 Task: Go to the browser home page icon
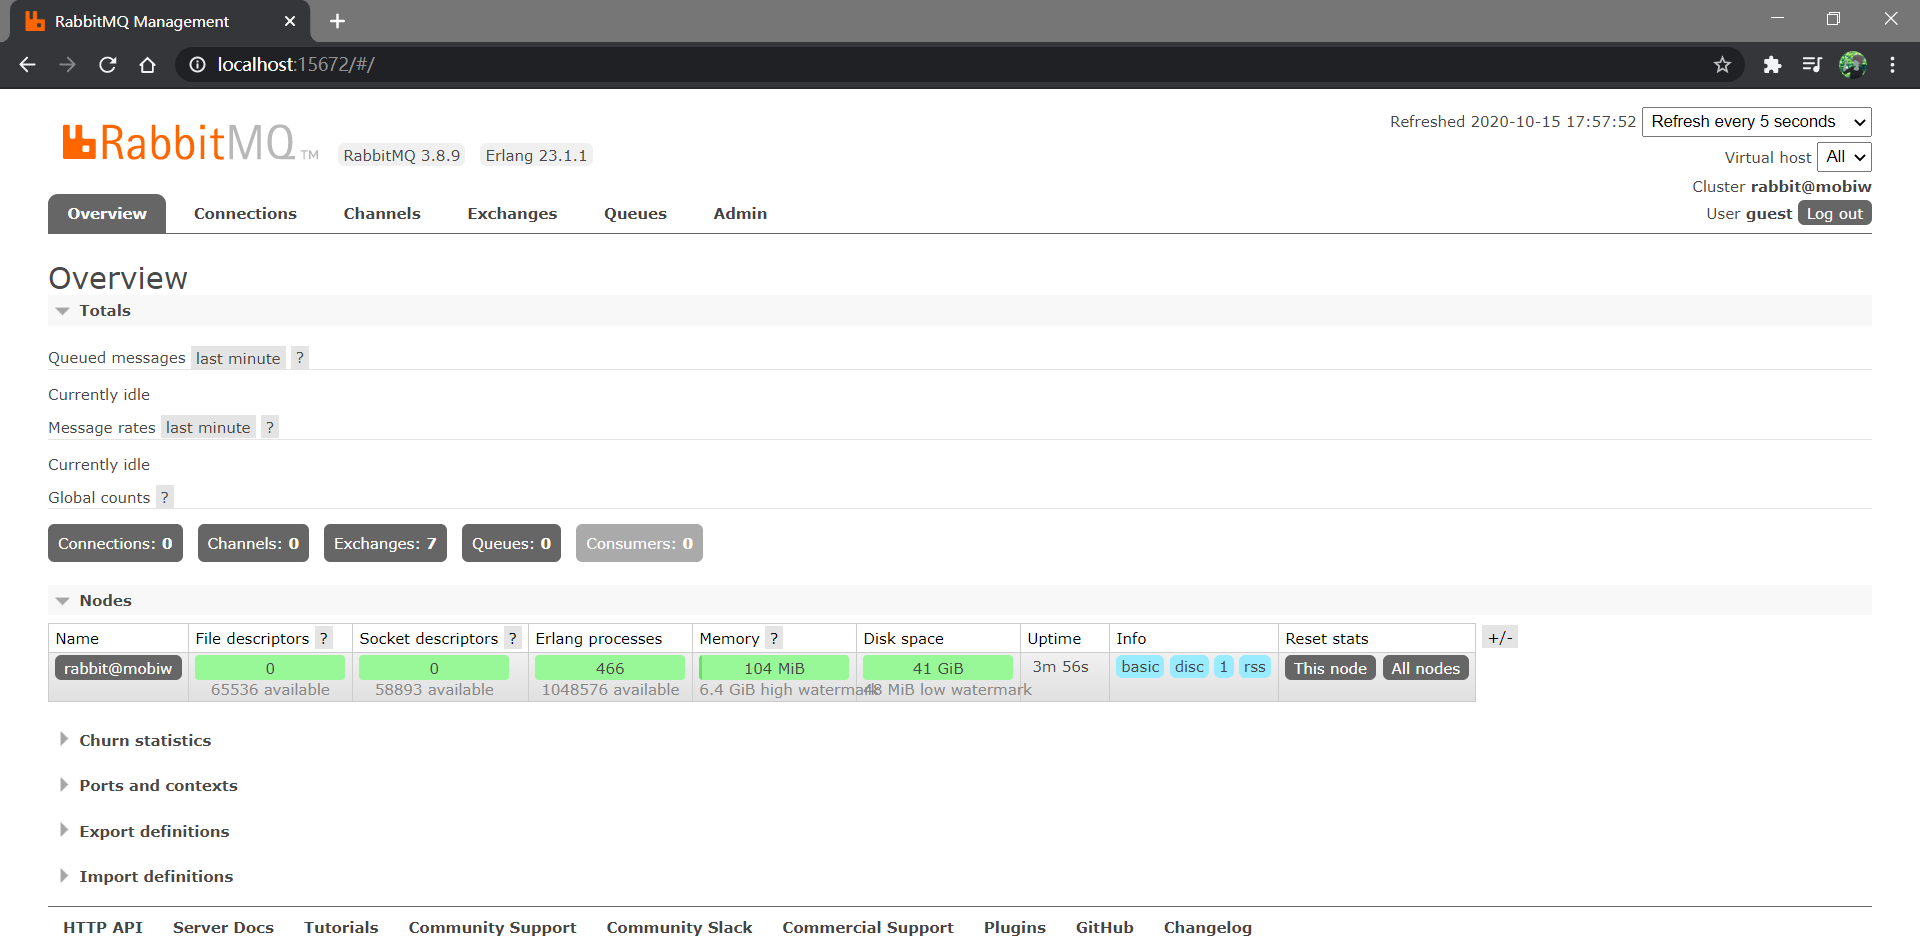(147, 65)
